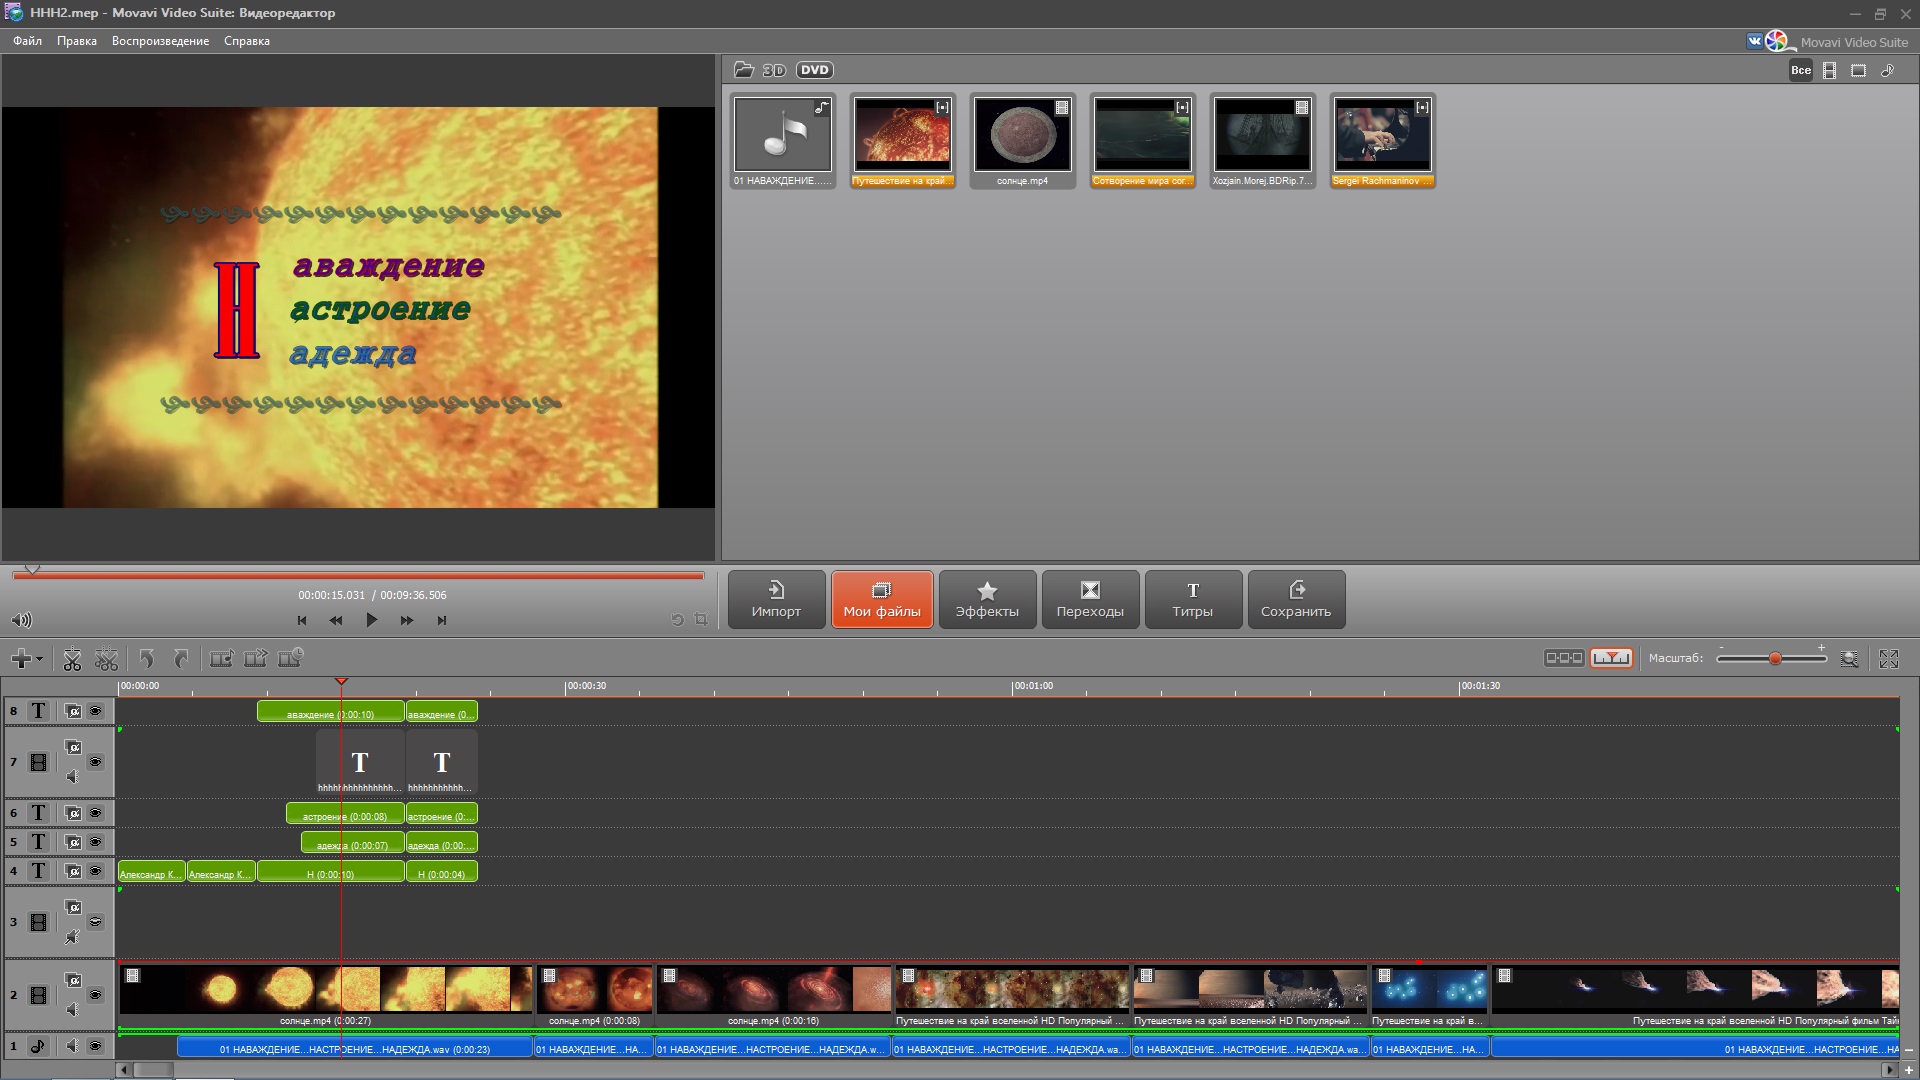The height and width of the screenshot is (1080, 1920).
Task: Open the DVD import button
Action: coord(814,70)
